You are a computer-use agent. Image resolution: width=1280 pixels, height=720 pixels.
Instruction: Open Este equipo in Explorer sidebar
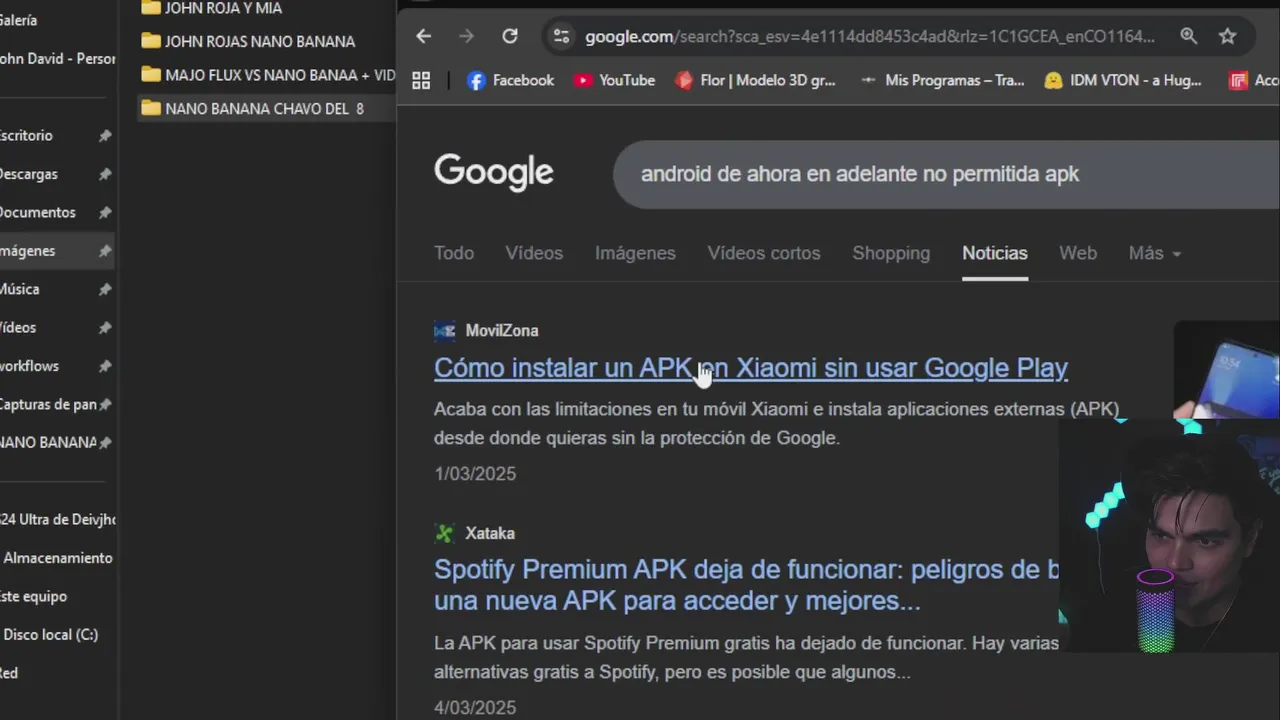(x=33, y=597)
